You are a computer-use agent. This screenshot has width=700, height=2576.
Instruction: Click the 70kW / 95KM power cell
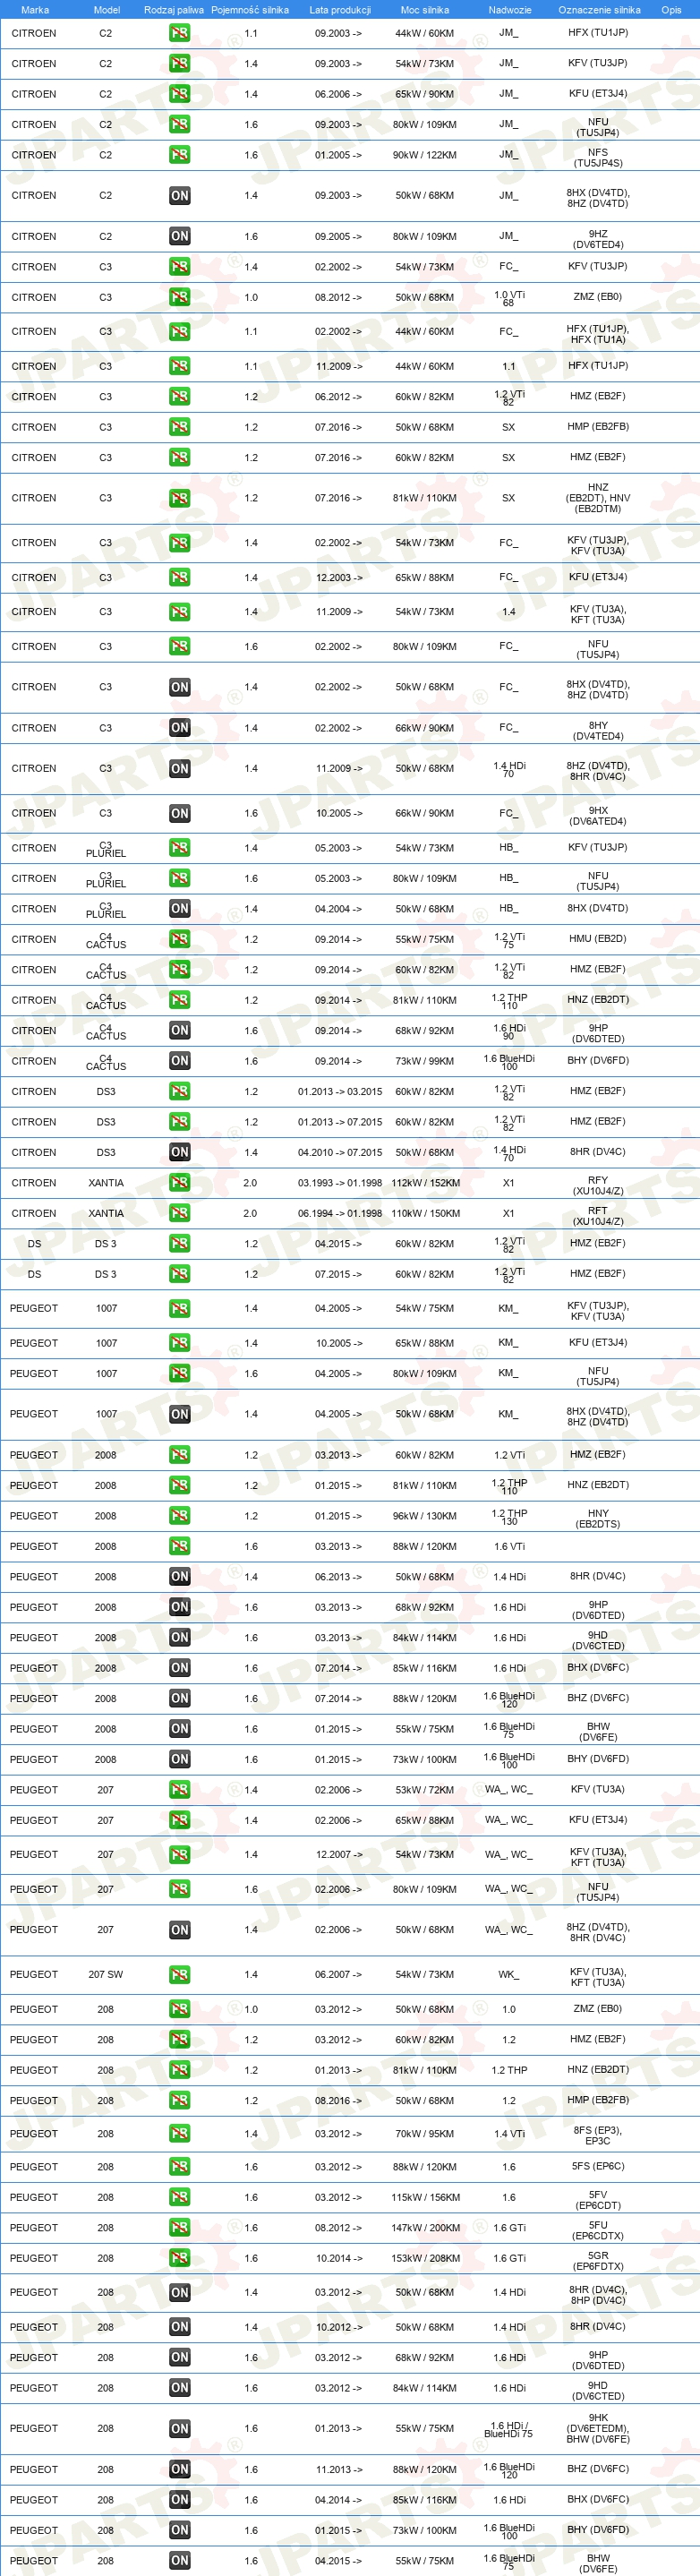pyautogui.click(x=425, y=2133)
